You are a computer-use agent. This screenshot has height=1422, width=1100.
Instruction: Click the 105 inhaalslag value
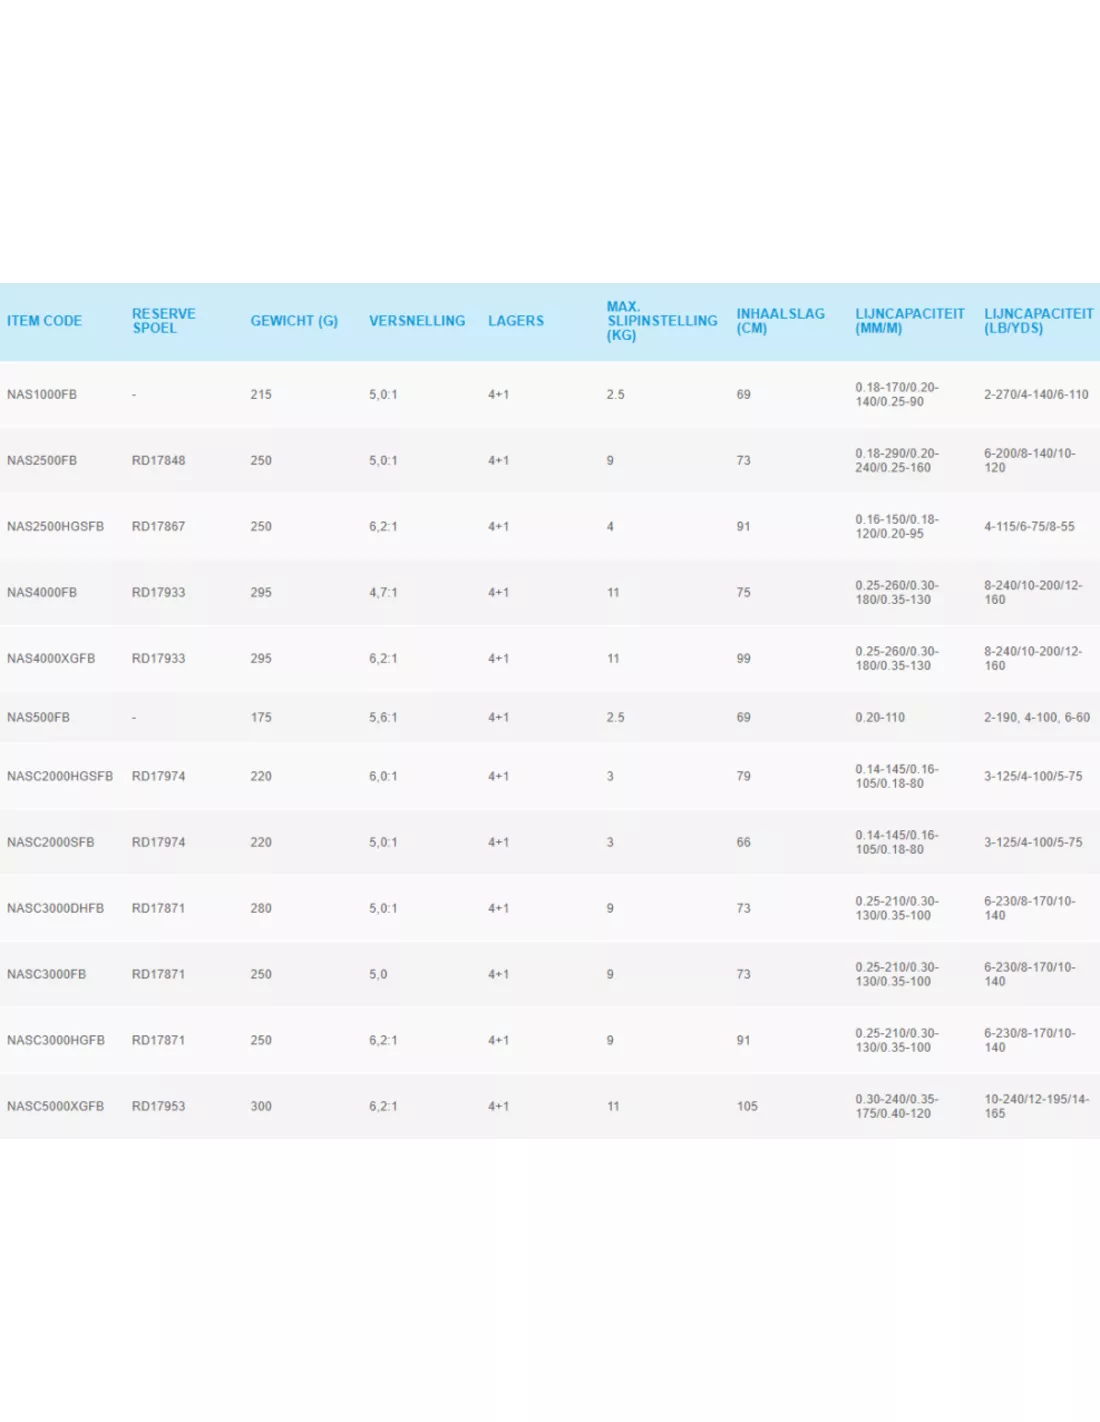coord(747,1107)
